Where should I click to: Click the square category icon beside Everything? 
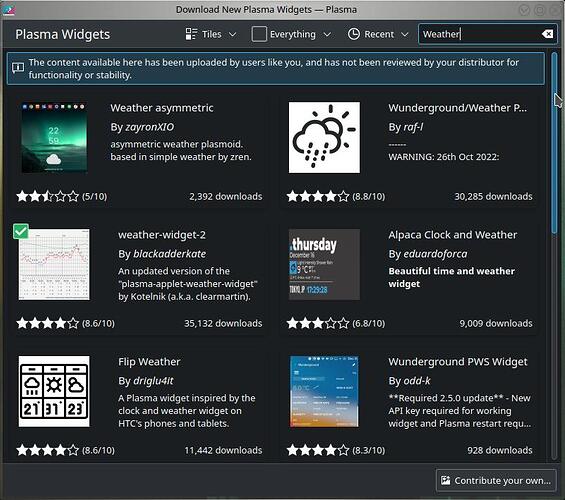259,34
